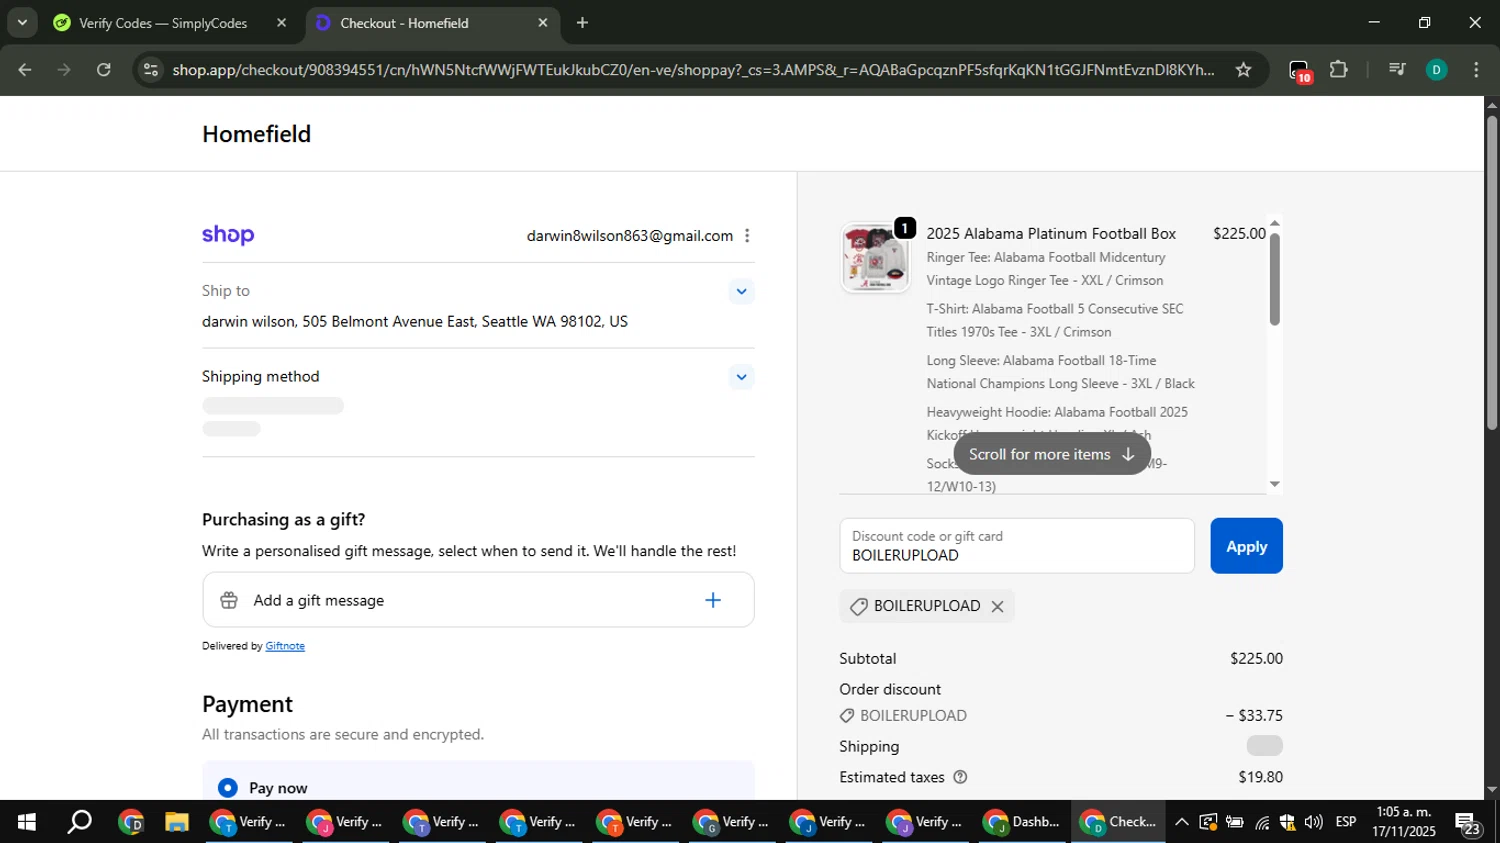Open the extension with red 10 badge
1500x843 pixels.
pos(1299,71)
